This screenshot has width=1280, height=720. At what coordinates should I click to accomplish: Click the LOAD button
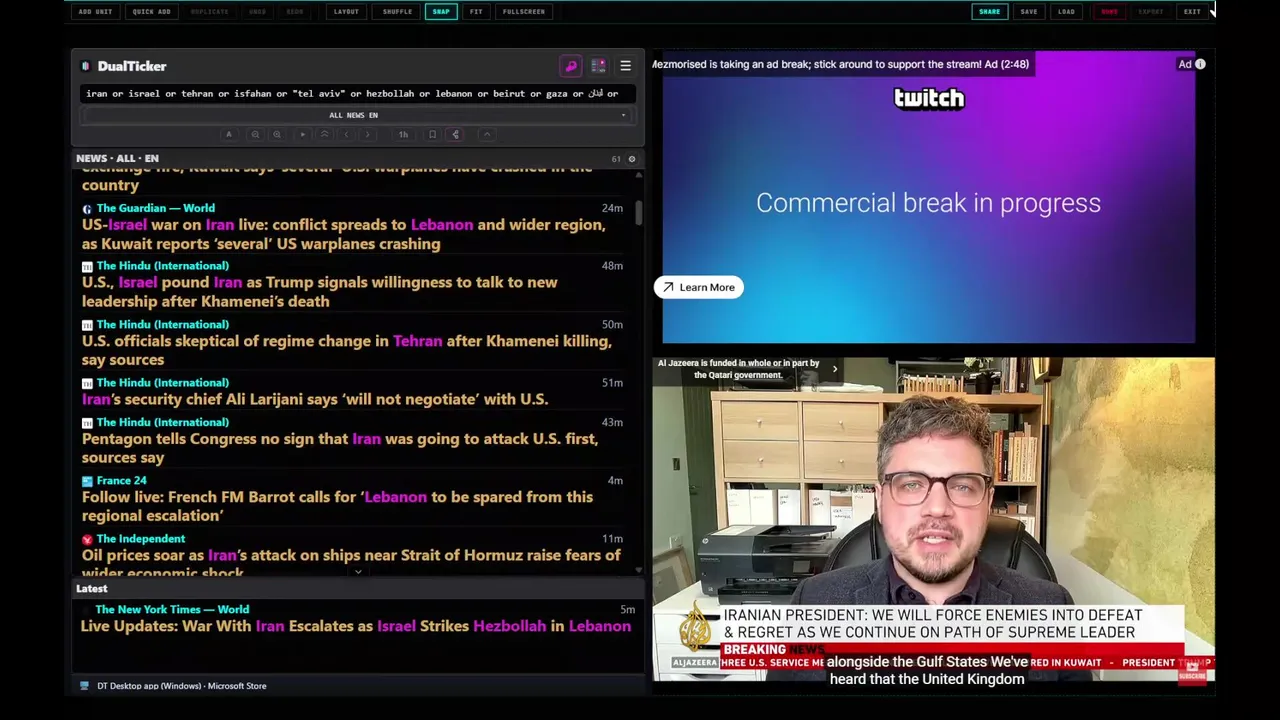[1066, 12]
